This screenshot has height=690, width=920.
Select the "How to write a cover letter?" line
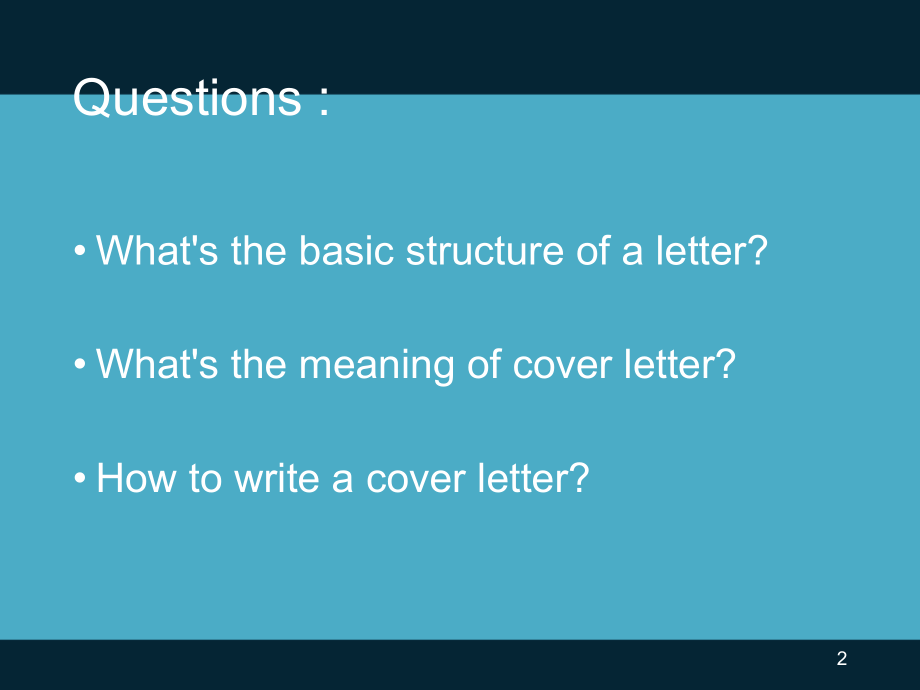tap(342, 479)
